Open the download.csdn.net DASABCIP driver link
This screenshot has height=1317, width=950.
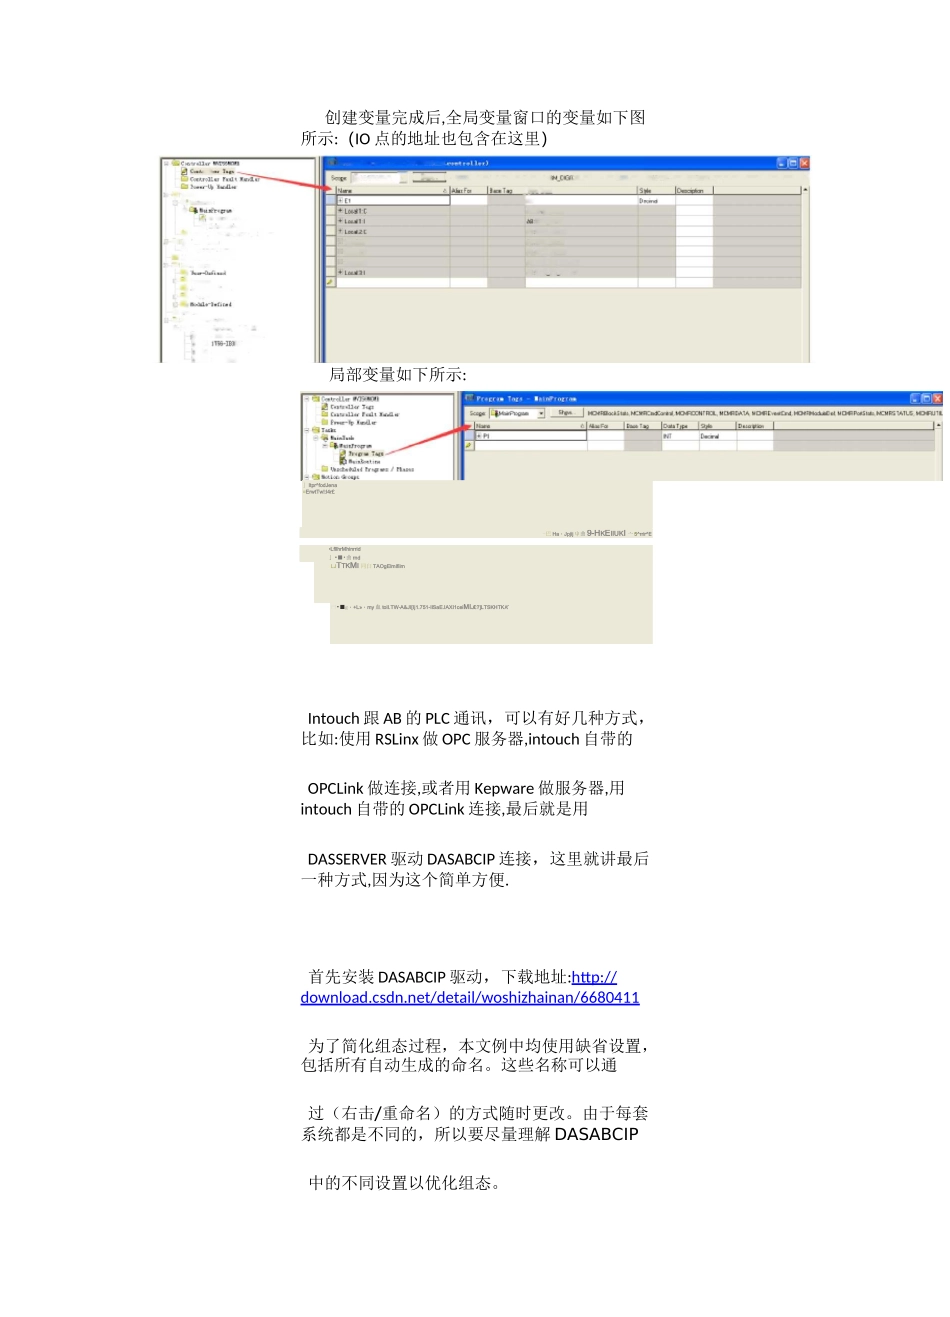(x=470, y=987)
